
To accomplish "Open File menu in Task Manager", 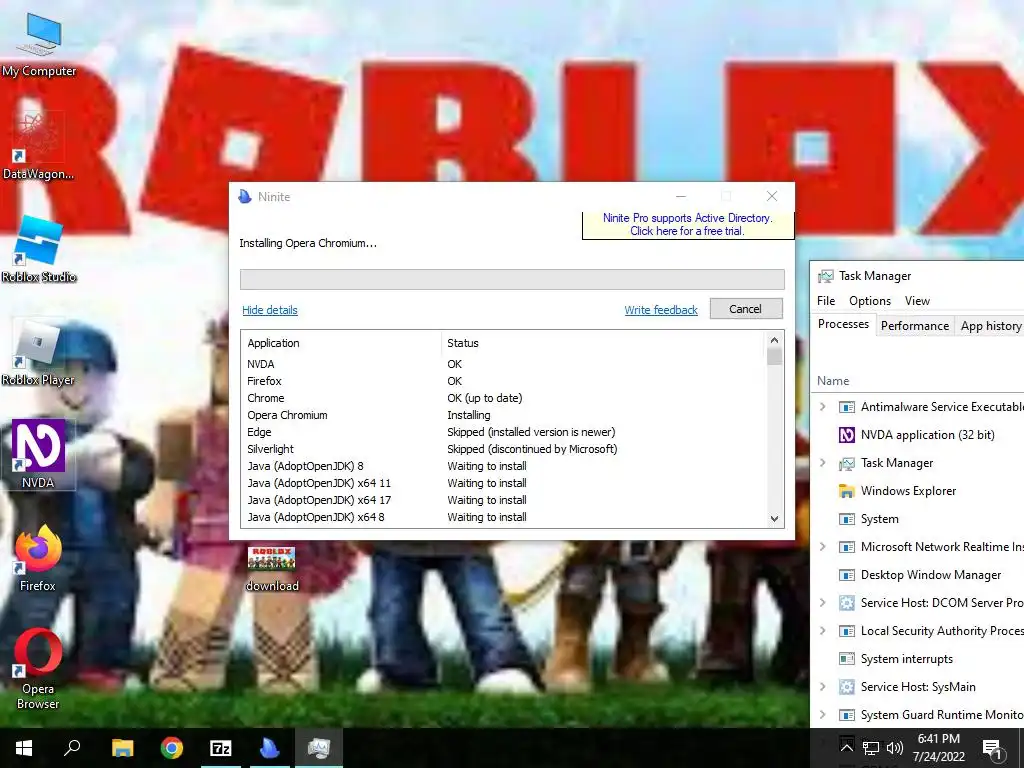I will point(826,300).
